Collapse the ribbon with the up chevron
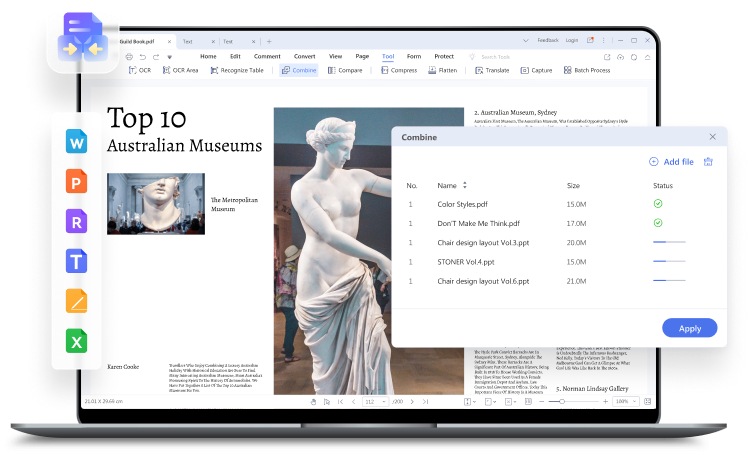The image size is (752, 456). 647,57
